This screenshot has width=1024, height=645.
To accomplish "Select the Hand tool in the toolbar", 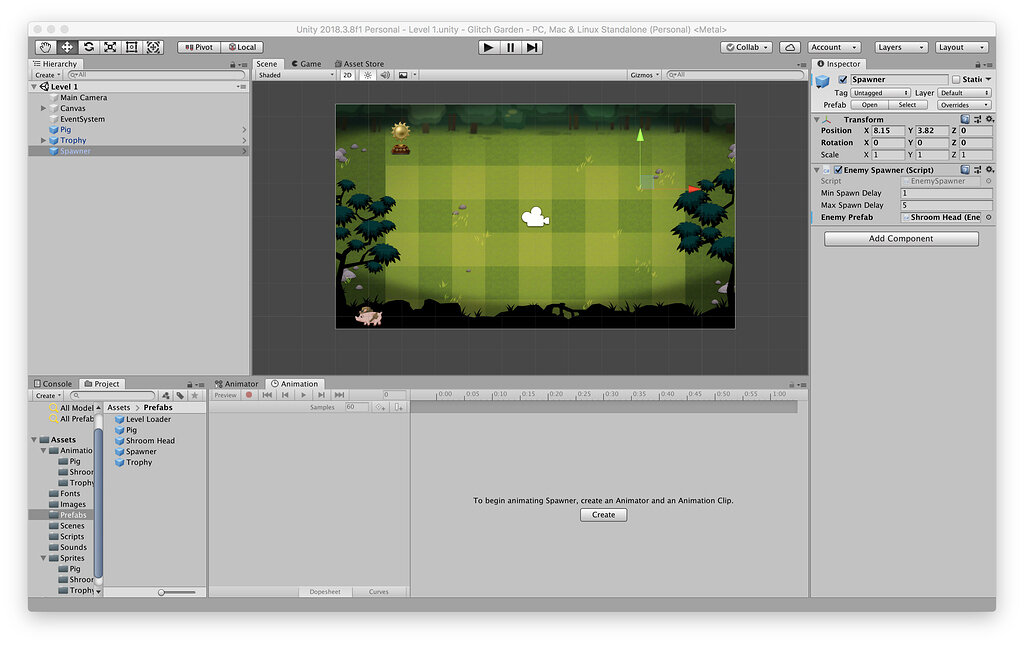I will (x=45, y=47).
